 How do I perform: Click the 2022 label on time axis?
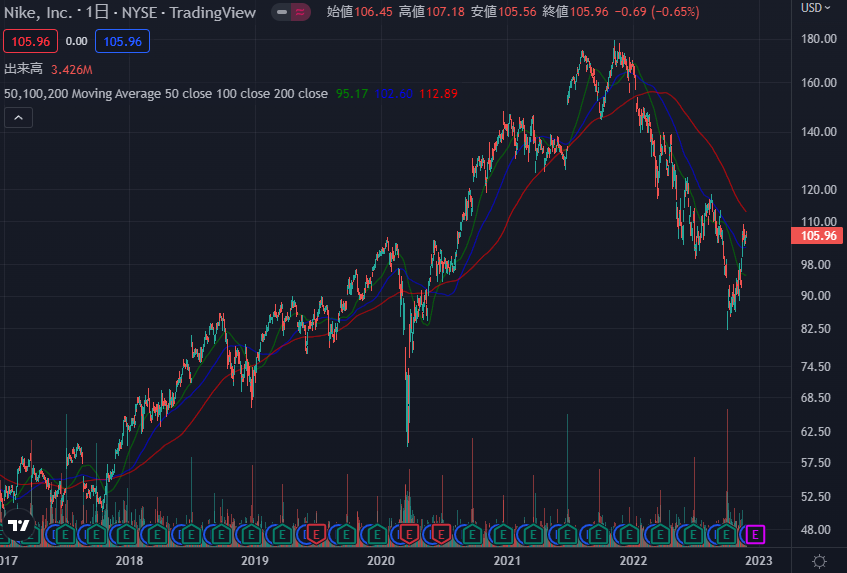(633, 561)
